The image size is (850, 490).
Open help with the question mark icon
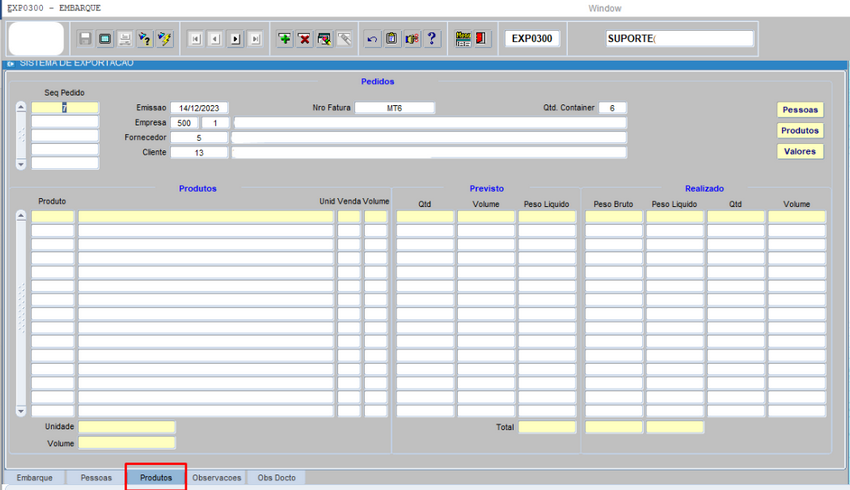click(432, 39)
